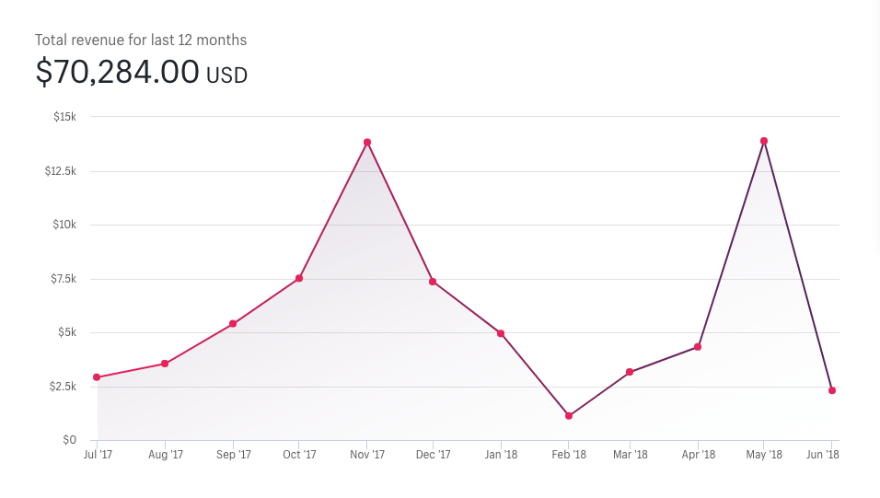Click the USD currency label
880x498 pixels.
(227, 75)
